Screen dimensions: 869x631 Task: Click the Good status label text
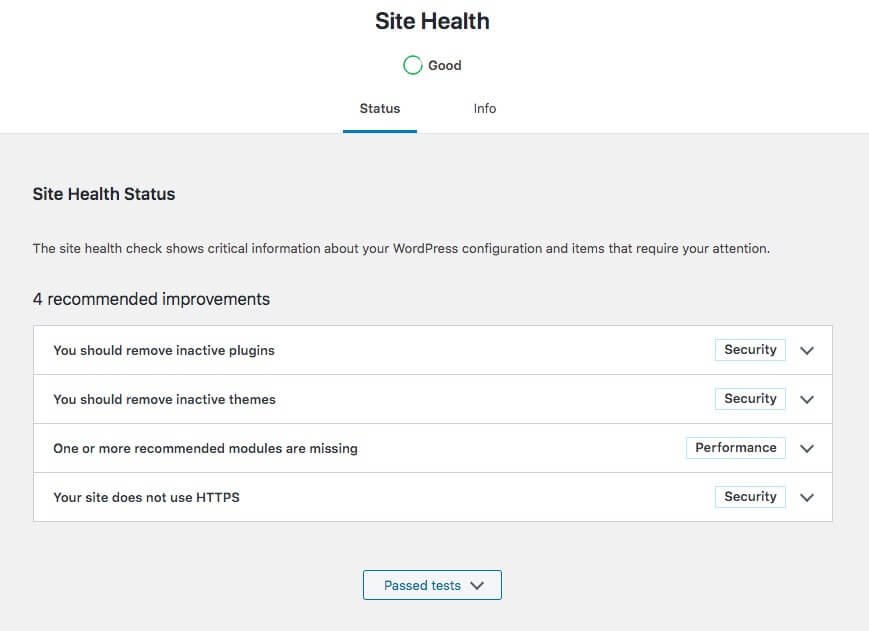[444, 65]
